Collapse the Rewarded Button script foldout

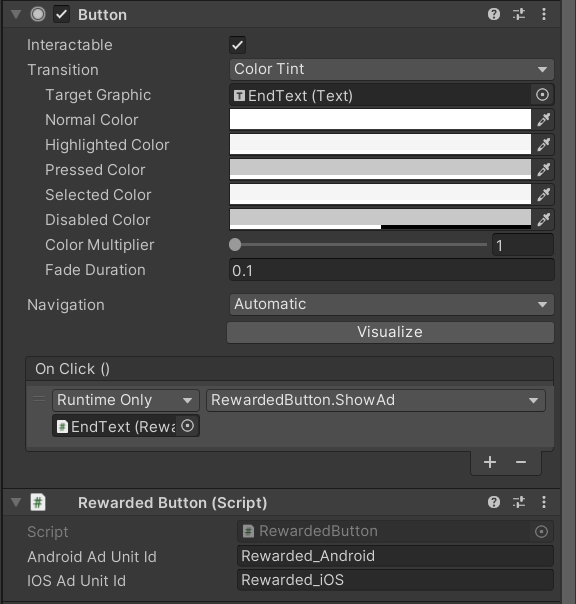coord(16,502)
